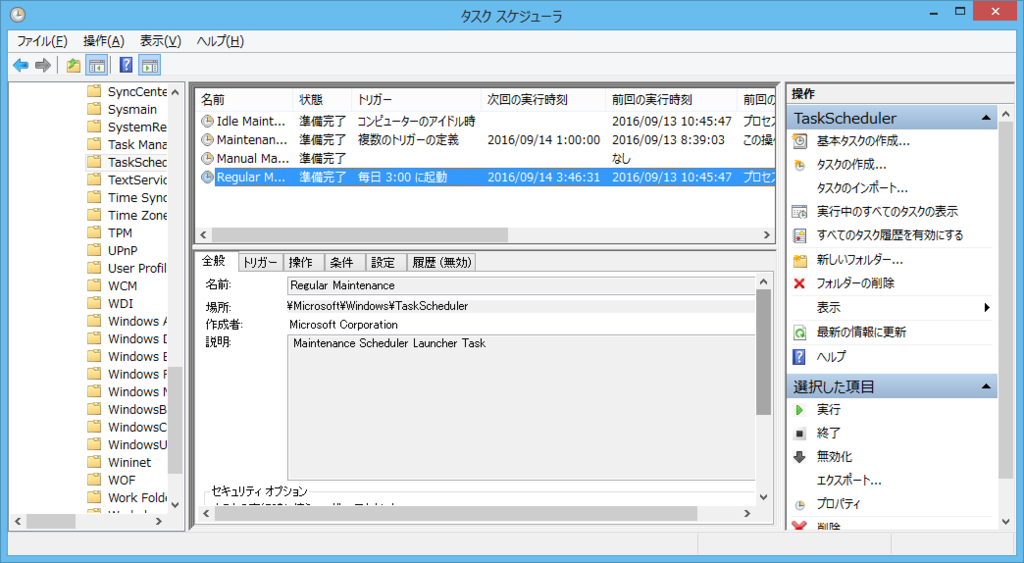Image resolution: width=1024 pixels, height=563 pixels.
Task: Click the 新しいフォルダー folder icon
Action: click(x=799, y=260)
